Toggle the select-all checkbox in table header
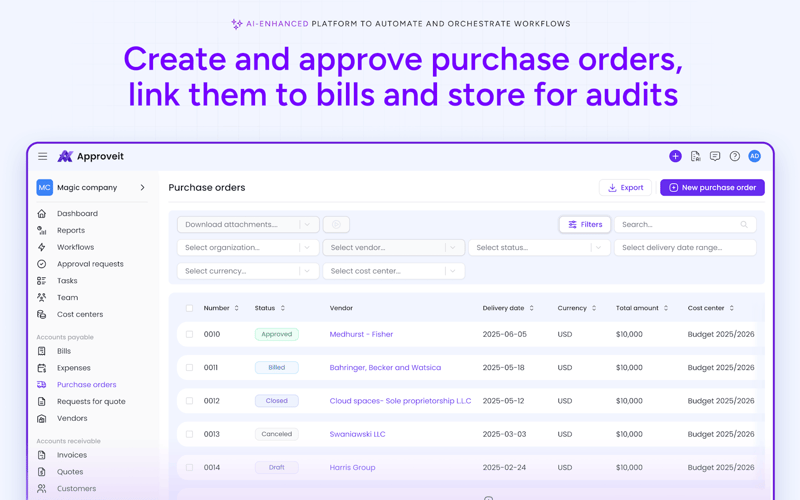 click(x=189, y=308)
